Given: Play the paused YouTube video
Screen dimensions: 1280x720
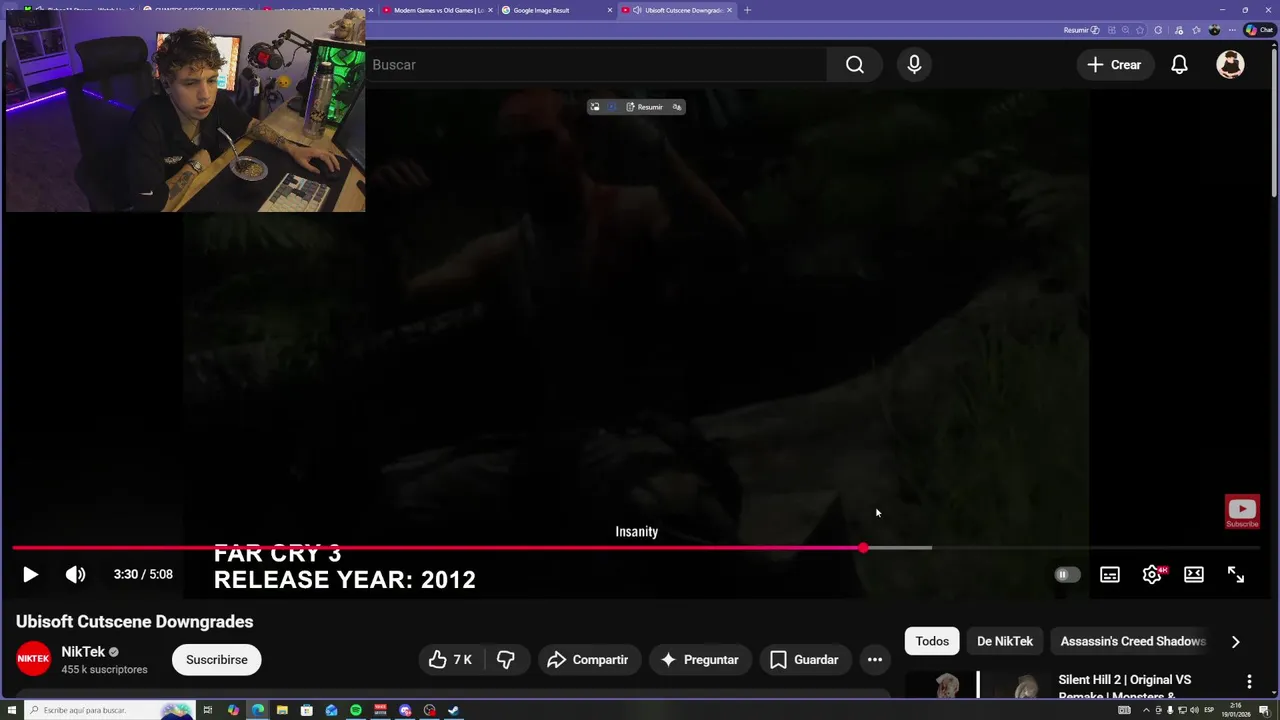Looking at the screenshot, I should [30, 575].
